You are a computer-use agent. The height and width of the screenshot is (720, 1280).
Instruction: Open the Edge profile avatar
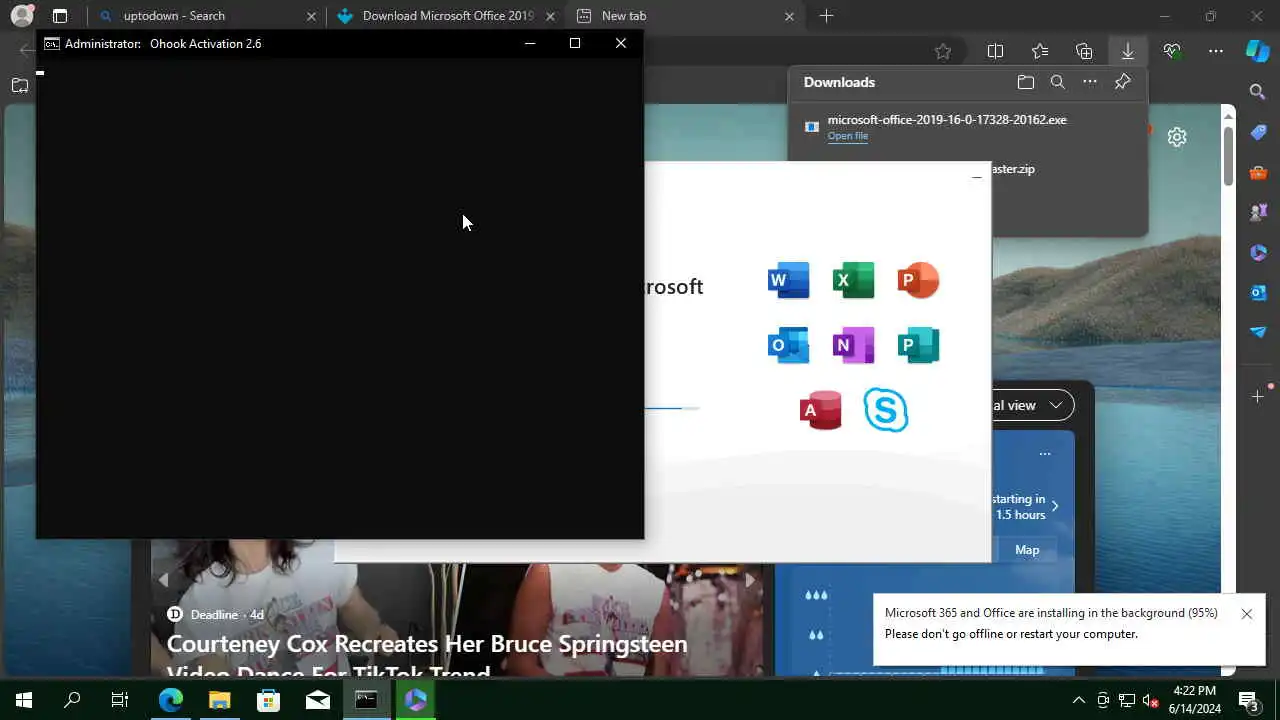coord(21,16)
